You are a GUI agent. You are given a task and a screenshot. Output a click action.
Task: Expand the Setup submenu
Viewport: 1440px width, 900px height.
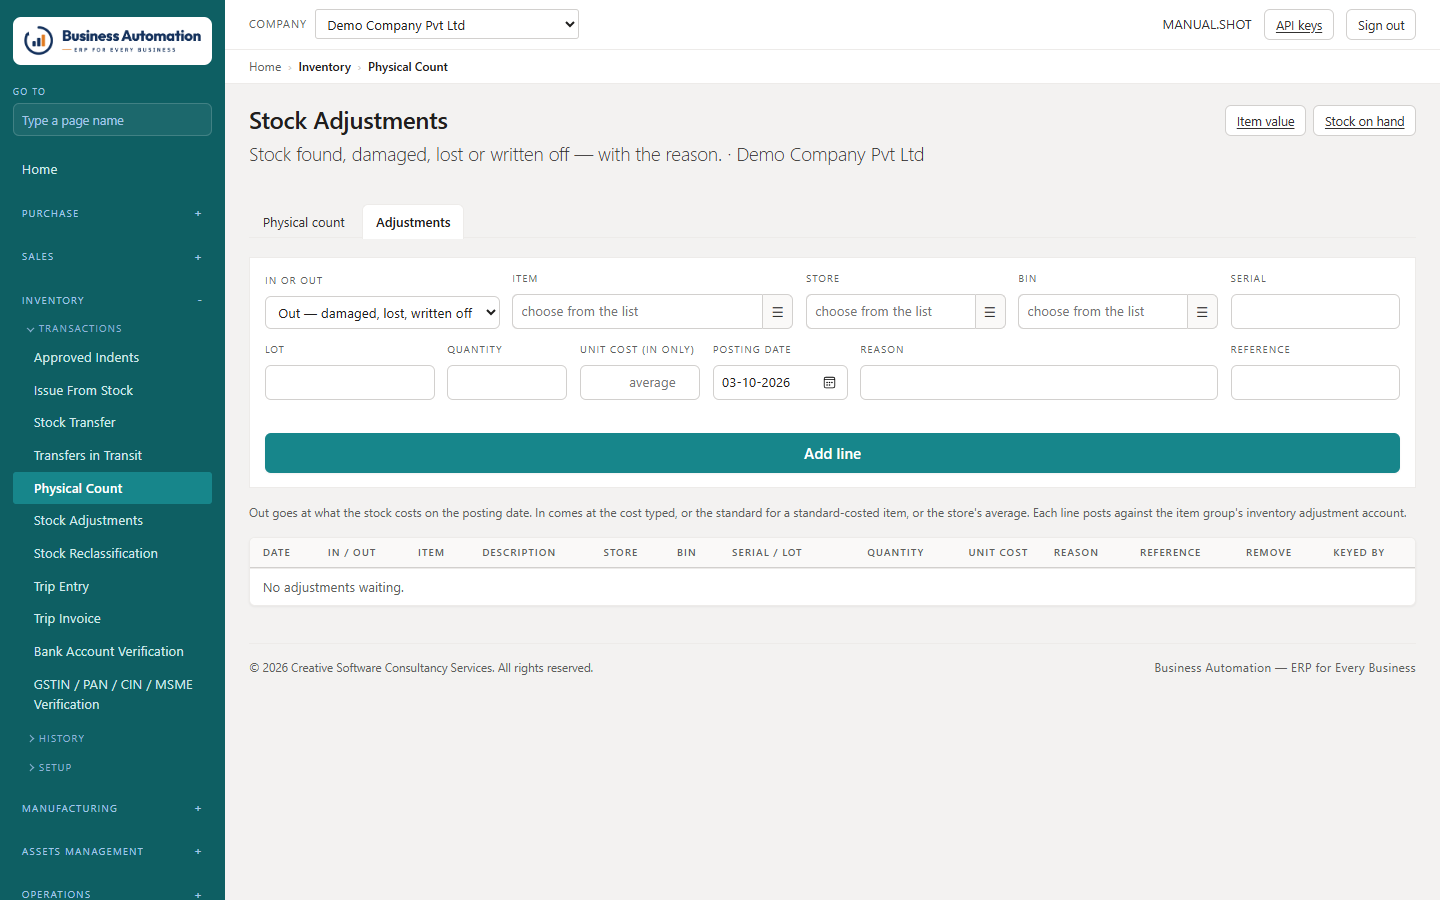pos(50,768)
